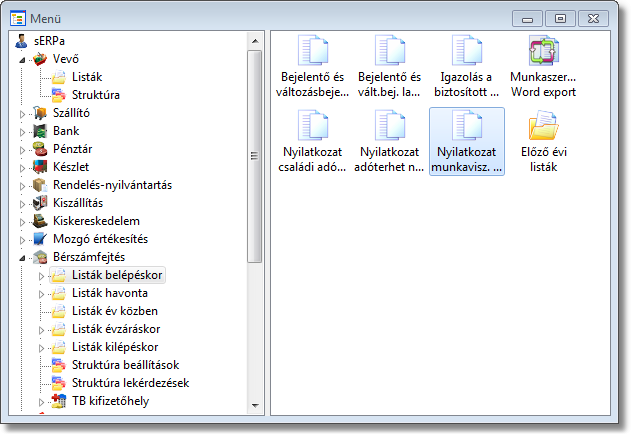Expand the Bank tree node
Image resolution: width=631 pixels, height=436 pixels.
click(23, 132)
